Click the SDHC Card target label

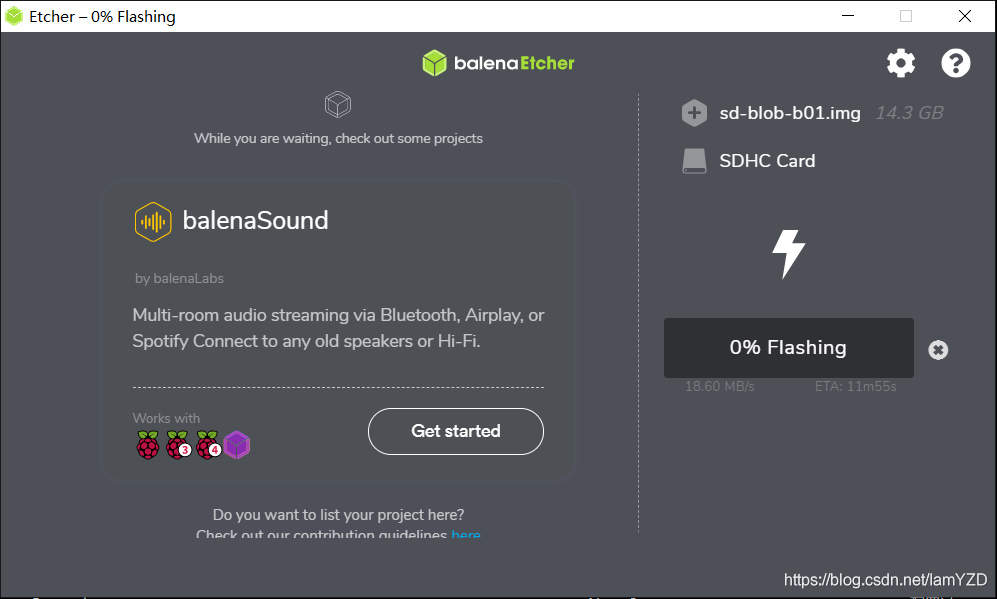767,161
